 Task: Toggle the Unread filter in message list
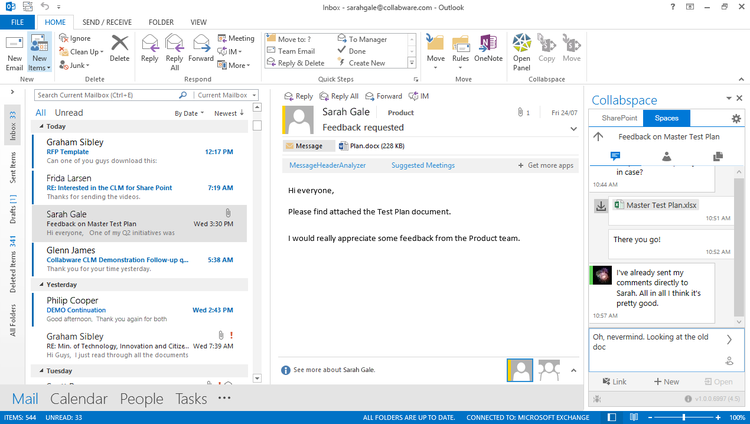point(69,113)
